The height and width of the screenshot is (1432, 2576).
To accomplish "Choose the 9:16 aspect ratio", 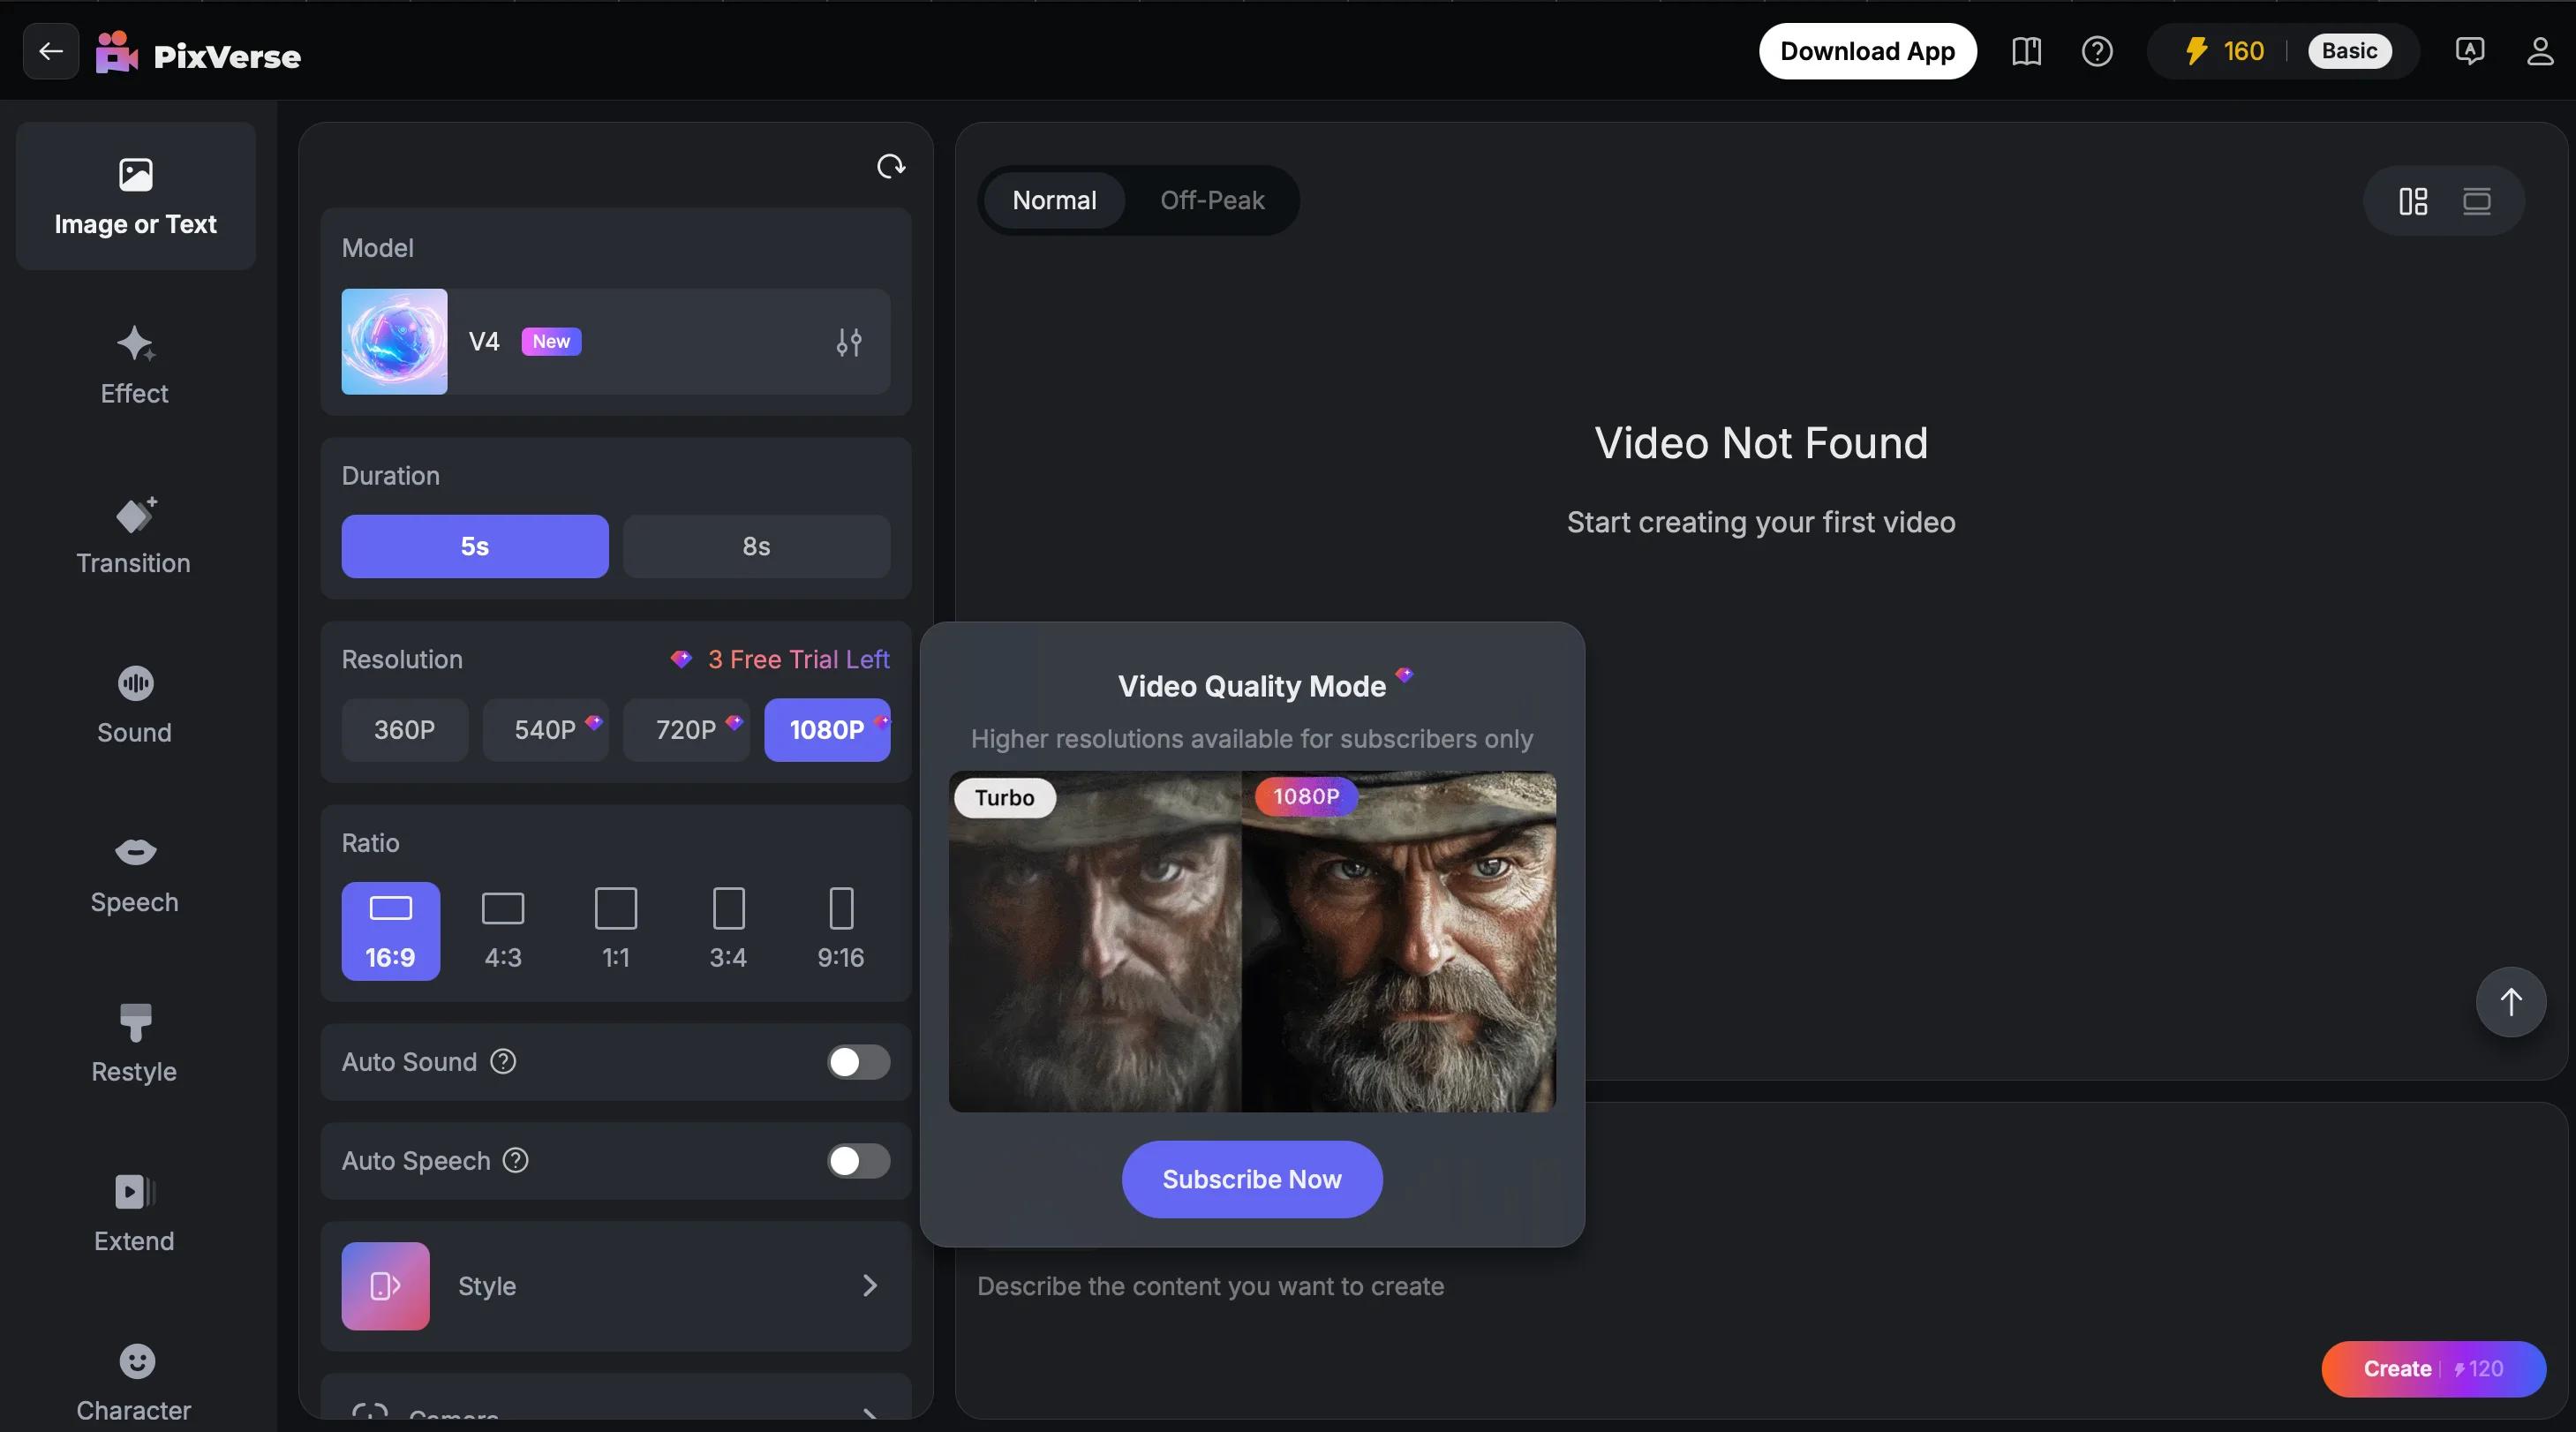I will pos(841,930).
